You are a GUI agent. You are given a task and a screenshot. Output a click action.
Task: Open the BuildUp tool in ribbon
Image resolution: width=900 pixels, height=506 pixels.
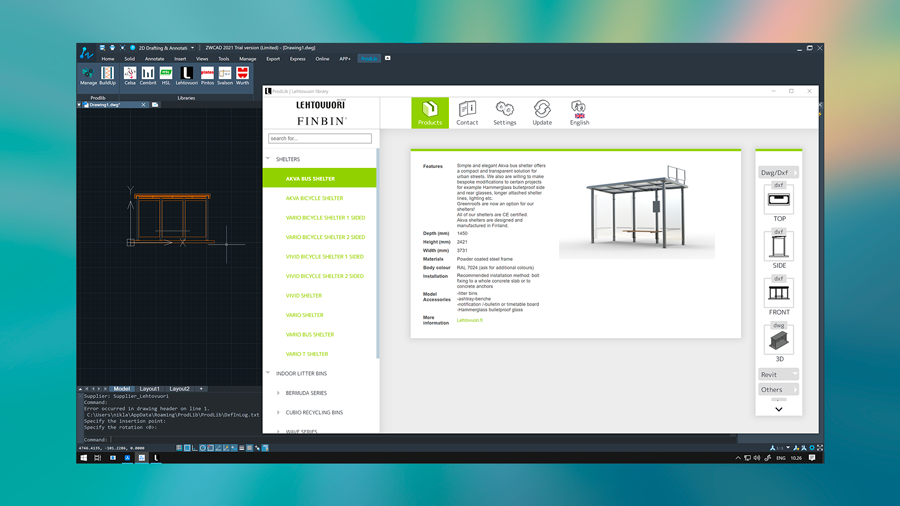(107, 76)
